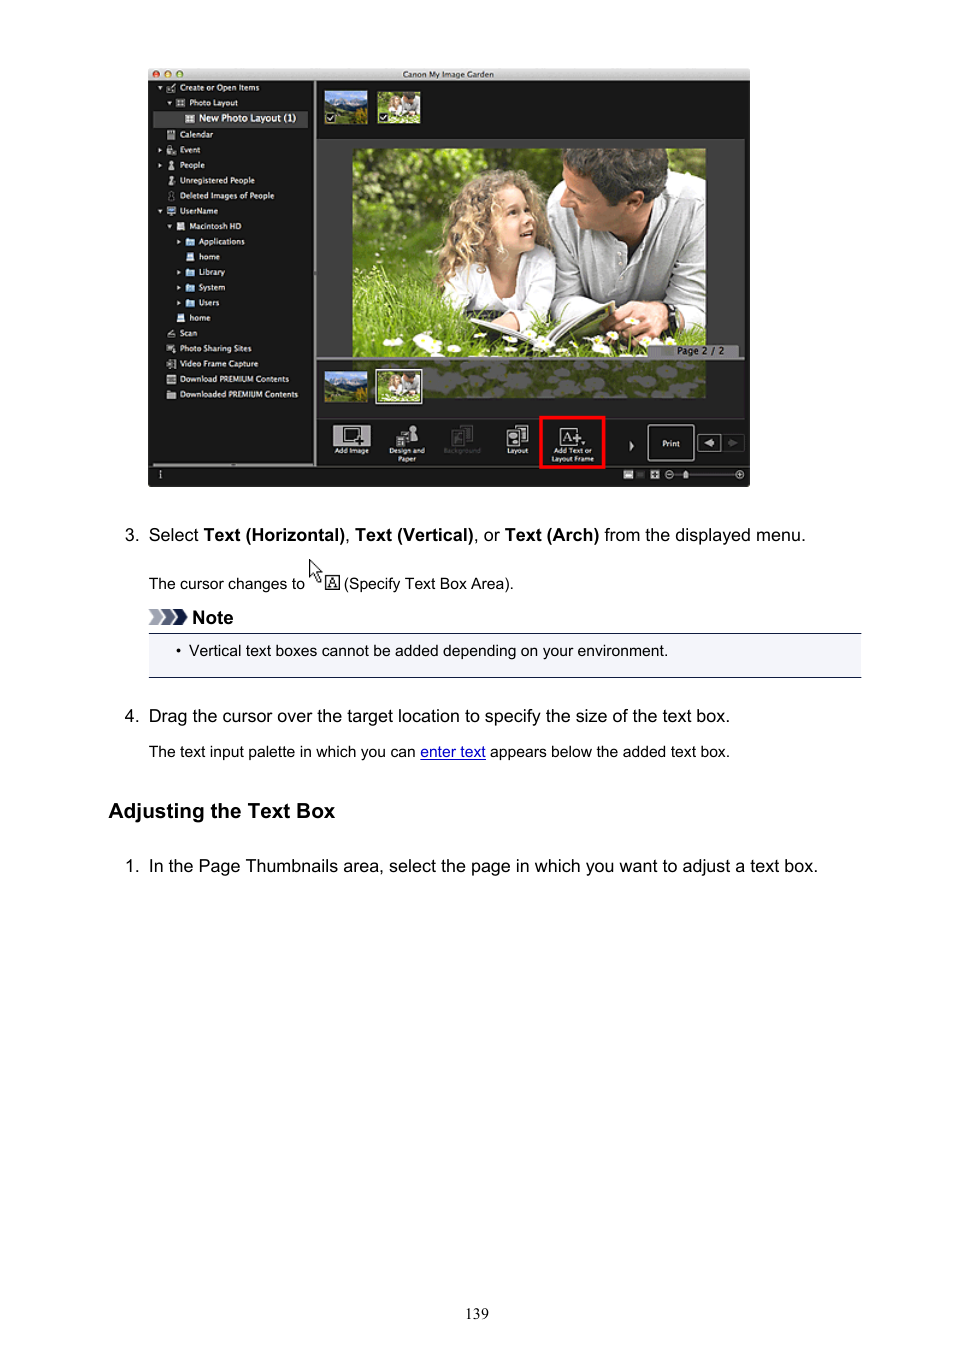Select the mountain page thumbnail below preview
This screenshot has height=1350, width=954.
[x=346, y=386]
